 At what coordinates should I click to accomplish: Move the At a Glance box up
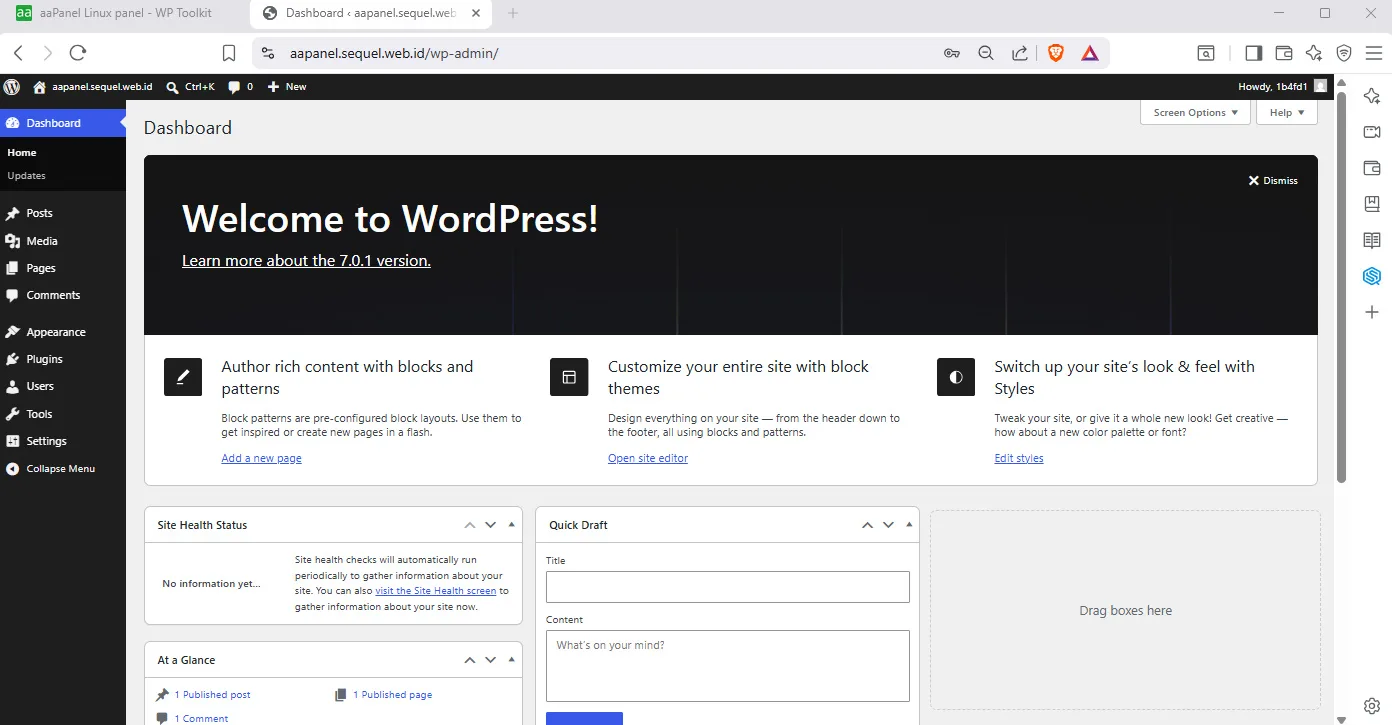pos(470,660)
